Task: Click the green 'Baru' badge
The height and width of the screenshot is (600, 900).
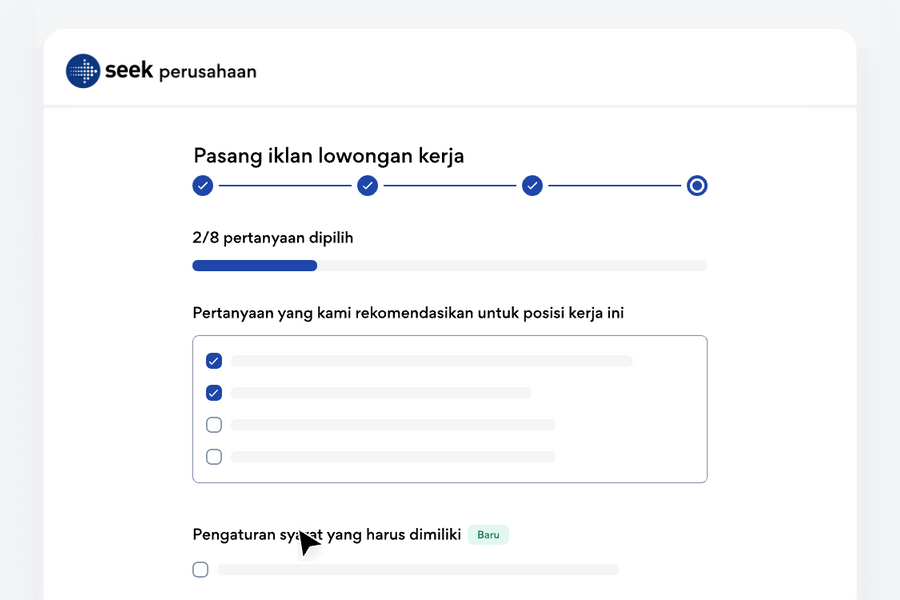Action: click(488, 535)
